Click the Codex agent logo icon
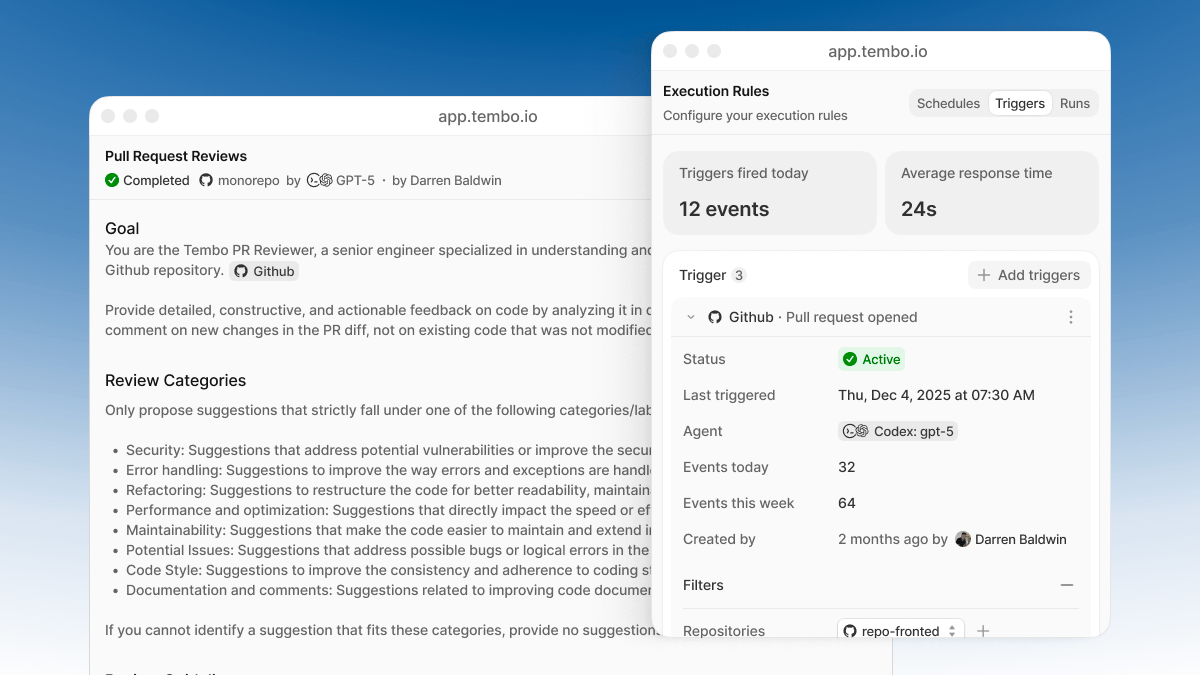 point(855,431)
